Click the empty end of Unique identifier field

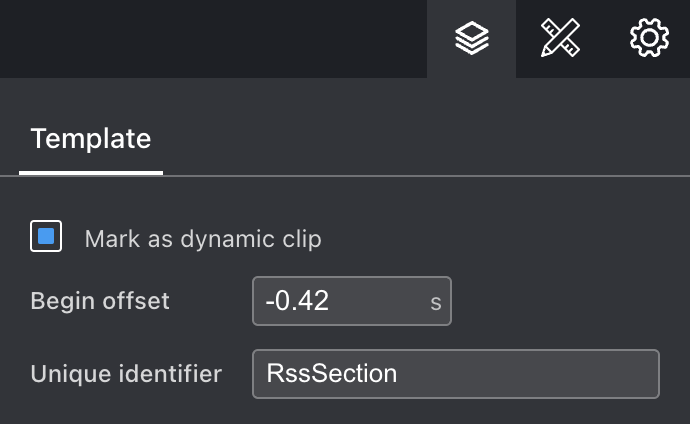tap(528, 374)
